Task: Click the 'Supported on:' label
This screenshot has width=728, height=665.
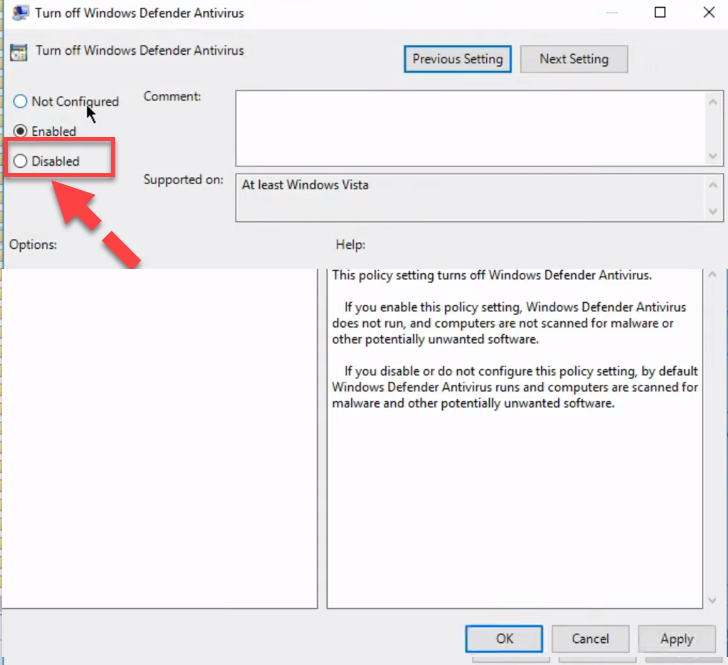Action: (x=183, y=180)
